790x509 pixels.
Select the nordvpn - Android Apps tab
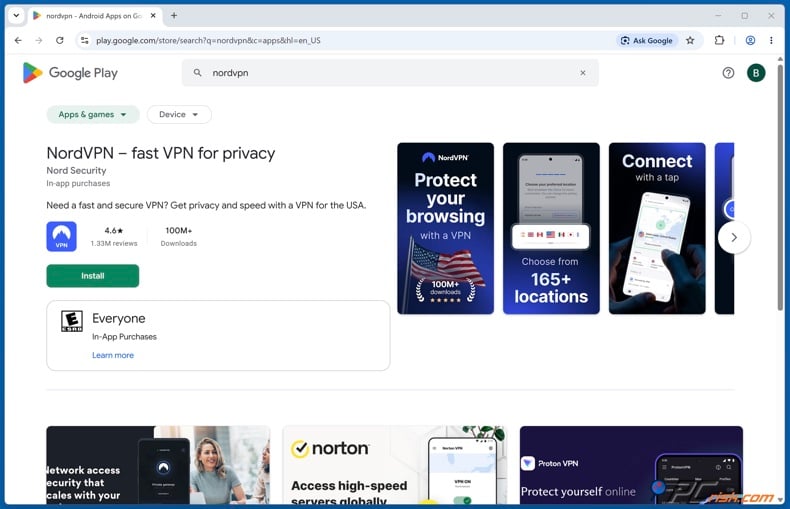(94, 16)
